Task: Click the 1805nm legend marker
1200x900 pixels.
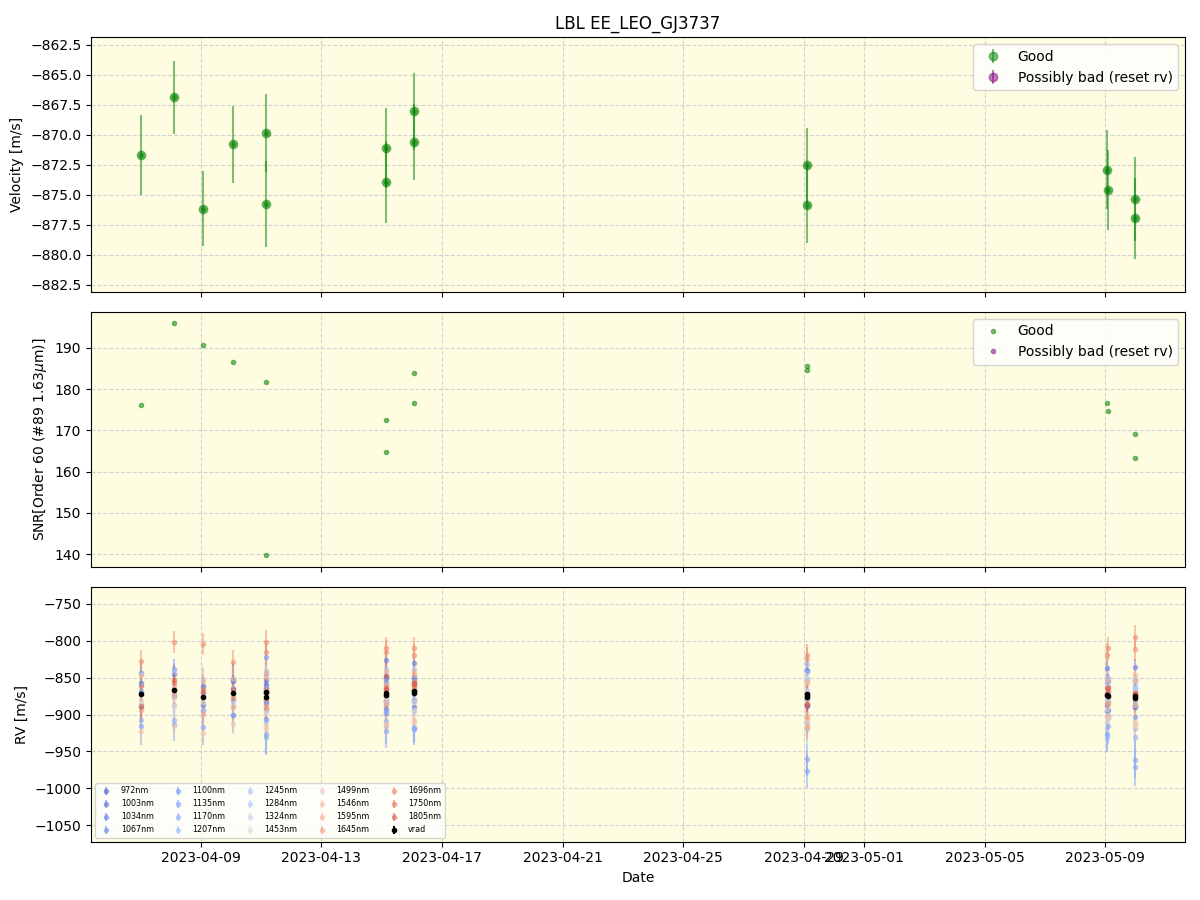Action: pos(394,817)
